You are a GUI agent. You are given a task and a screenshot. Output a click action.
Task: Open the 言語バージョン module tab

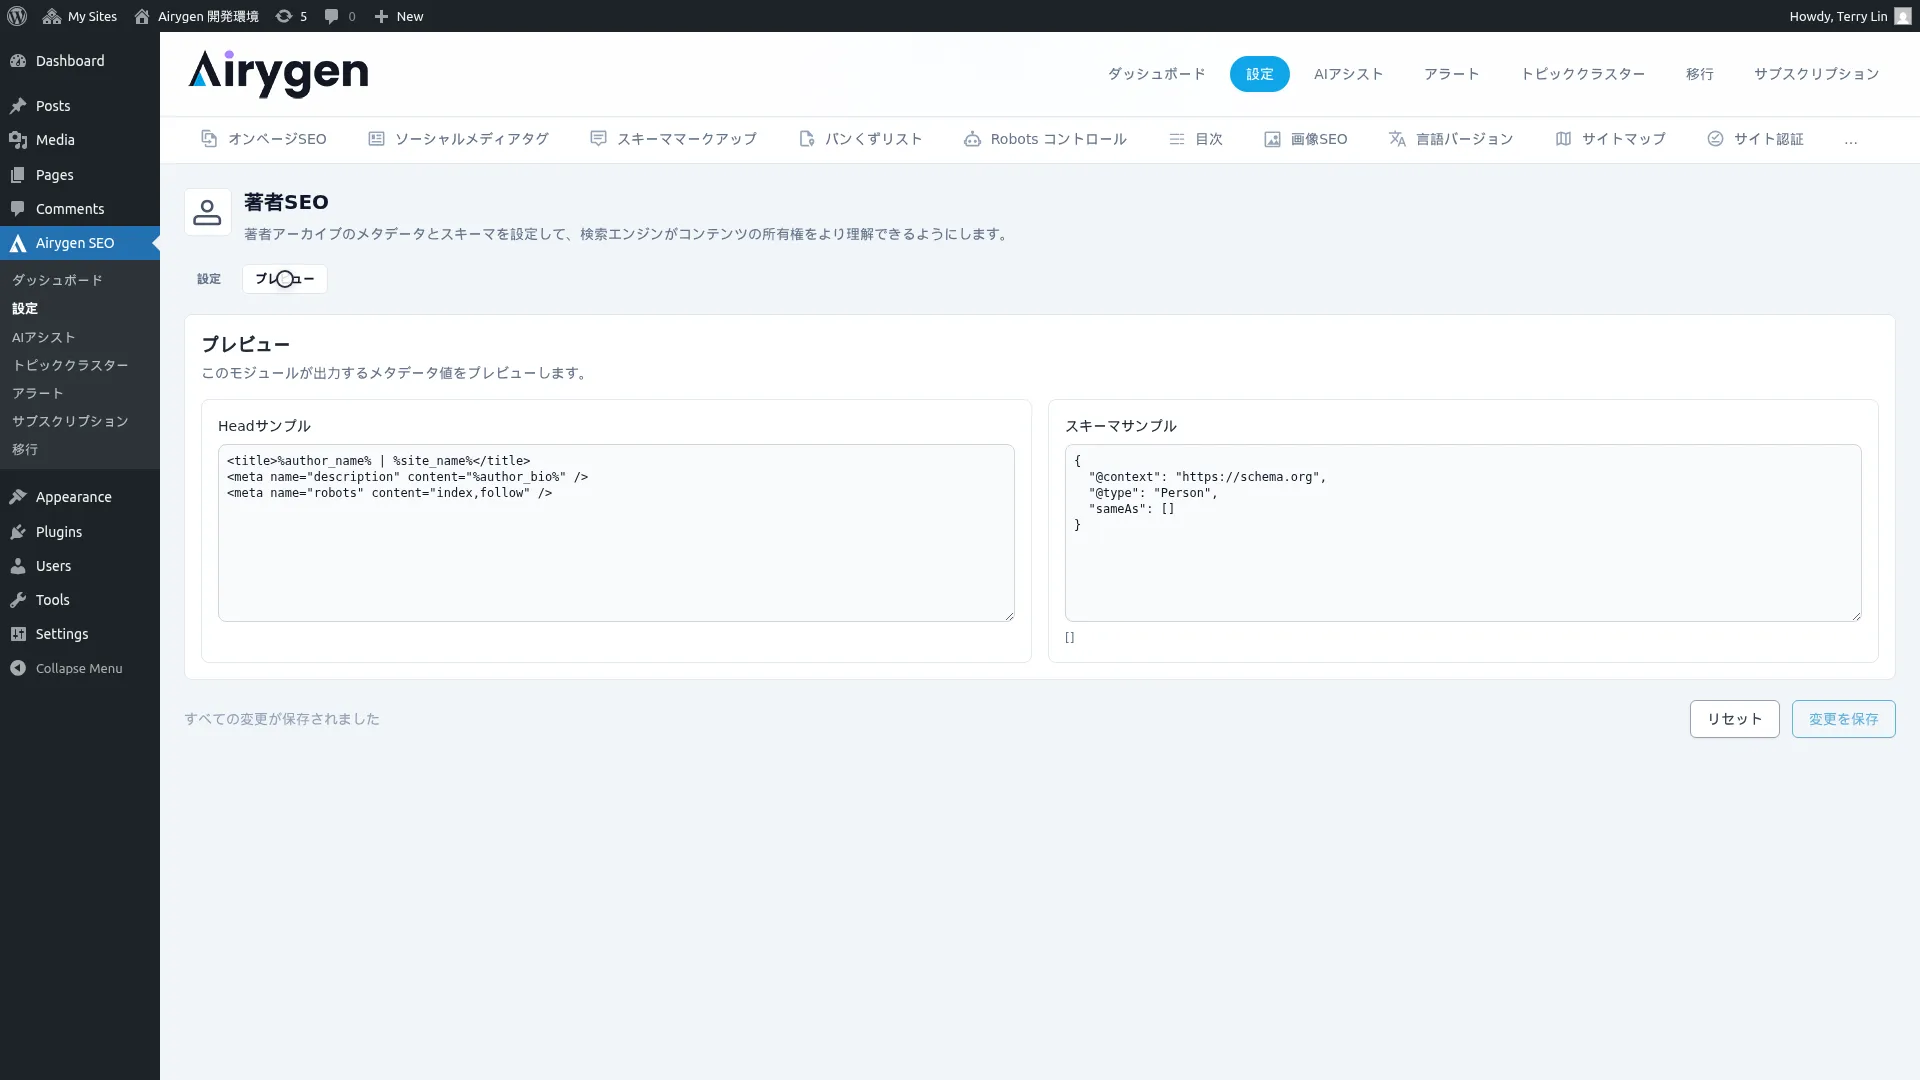click(1450, 139)
